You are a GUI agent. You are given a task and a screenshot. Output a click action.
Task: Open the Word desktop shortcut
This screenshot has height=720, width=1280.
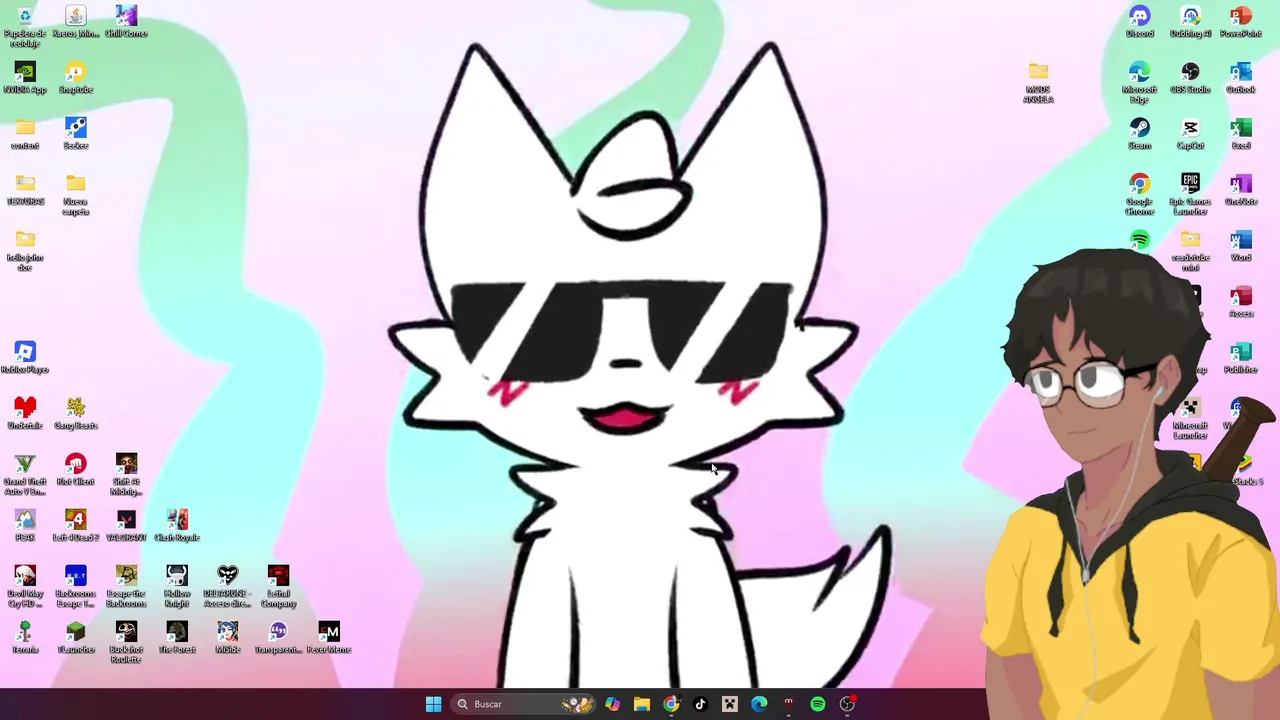pos(1241,246)
